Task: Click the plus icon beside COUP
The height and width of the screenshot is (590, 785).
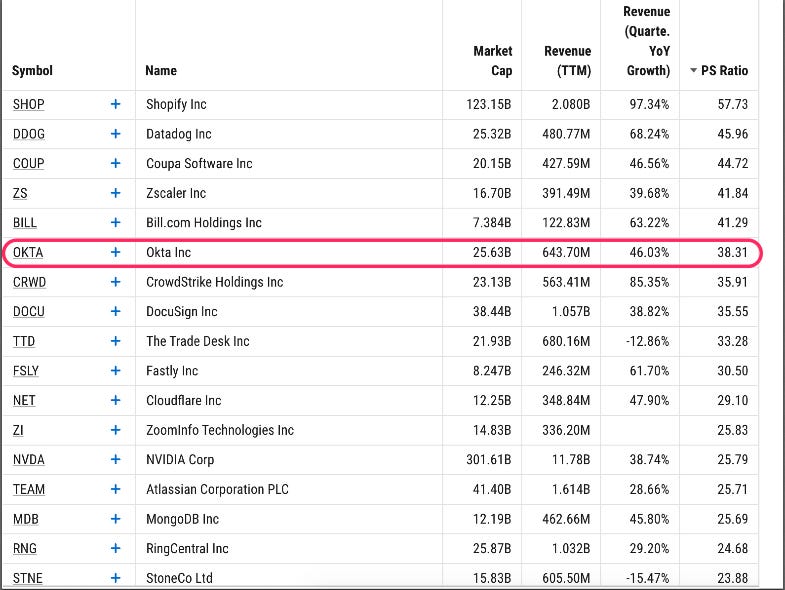Action: click(116, 163)
